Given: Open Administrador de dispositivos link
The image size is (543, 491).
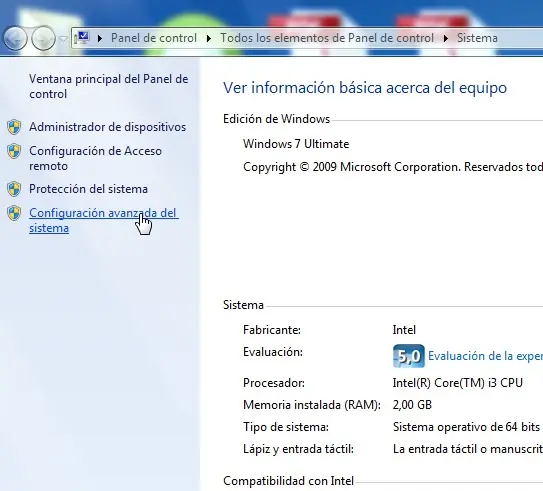Looking at the screenshot, I should 107,127.
